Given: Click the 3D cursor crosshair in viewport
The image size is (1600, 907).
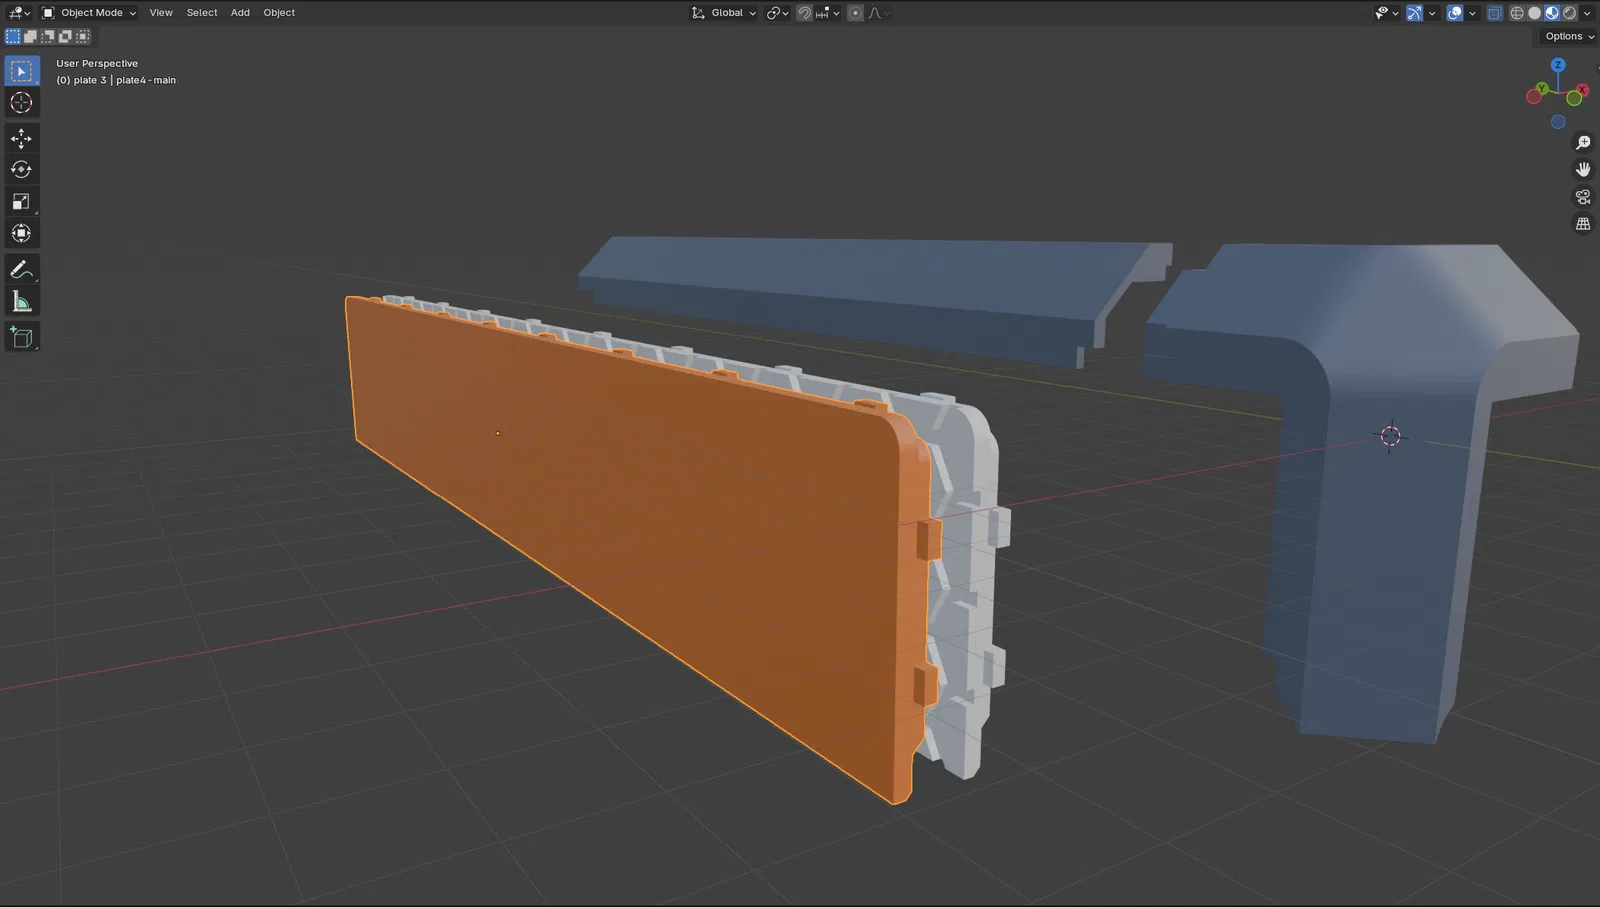Looking at the screenshot, I should click(x=1390, y=436).
